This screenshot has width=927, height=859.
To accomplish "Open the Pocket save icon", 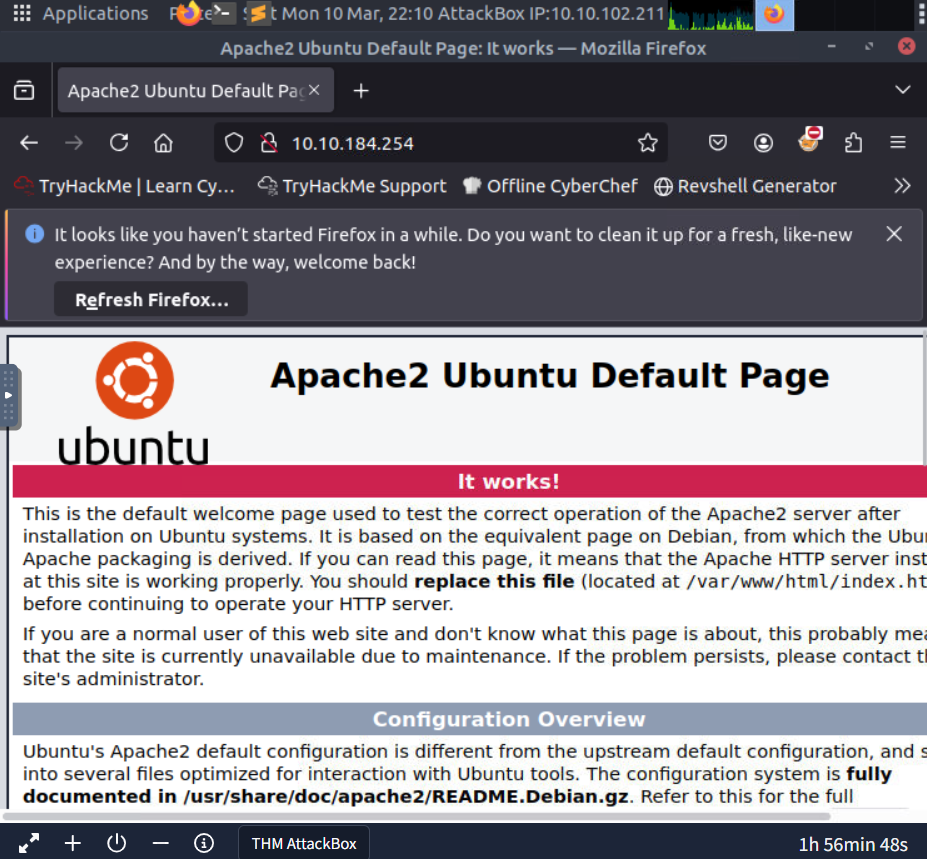I will [718, 143].
